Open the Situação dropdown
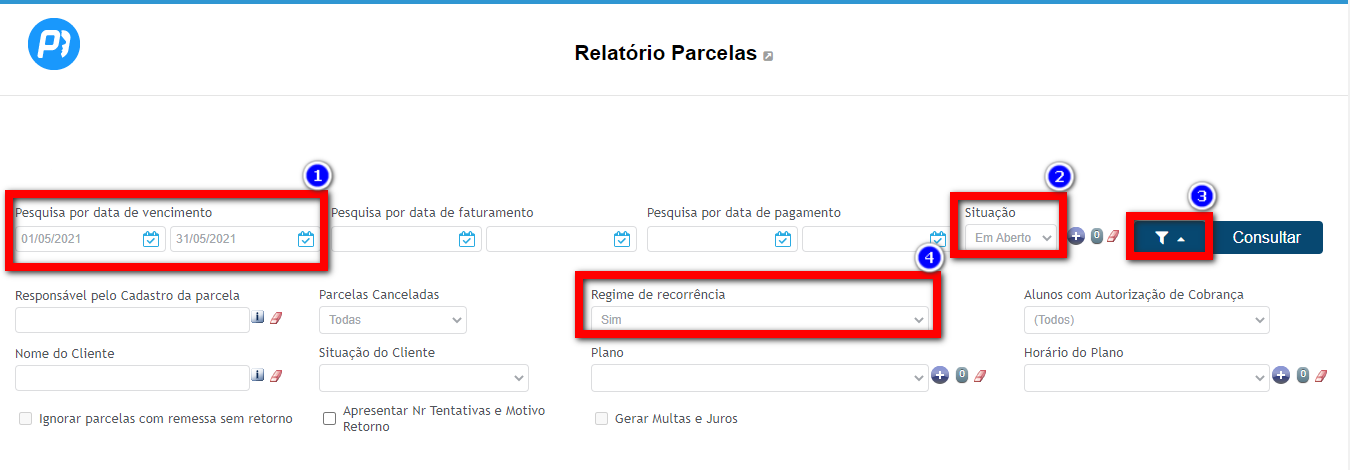 (1009, 238)
